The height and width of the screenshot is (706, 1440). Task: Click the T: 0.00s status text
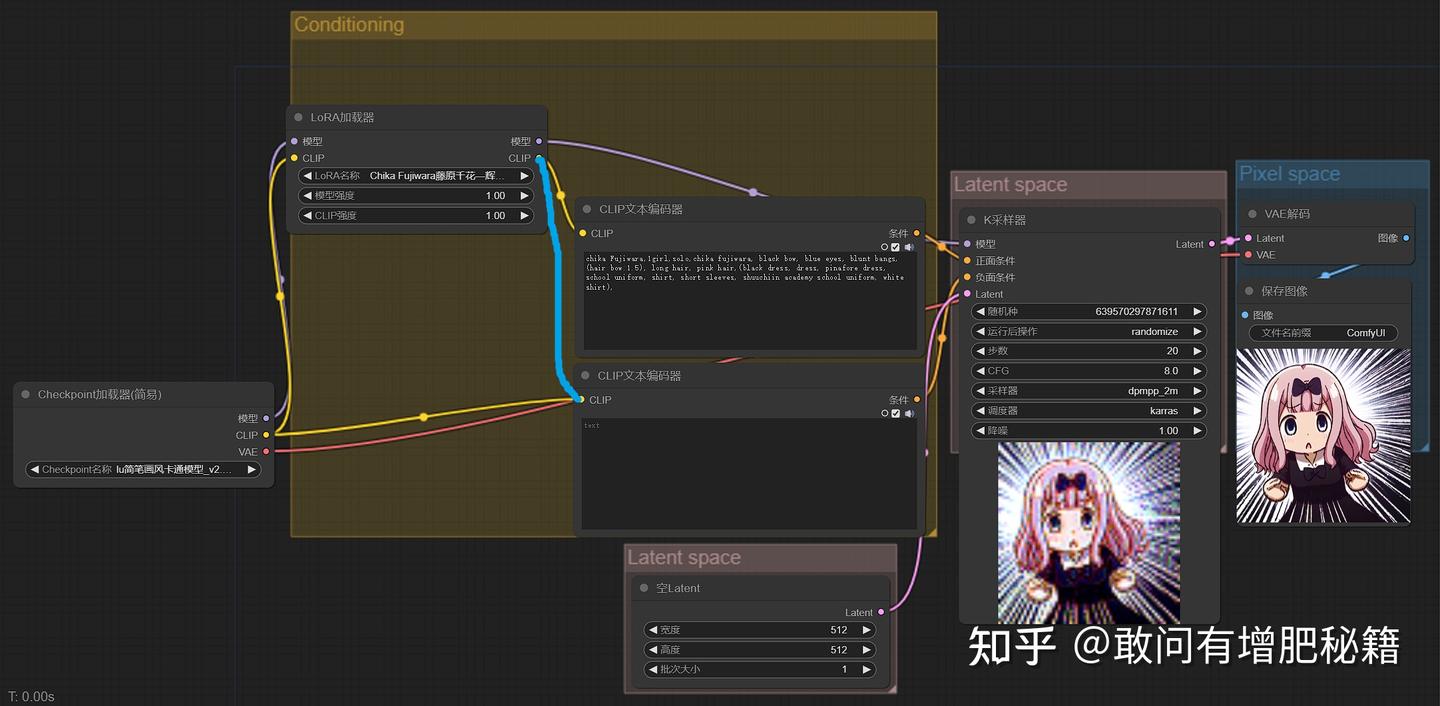(31, 696)
